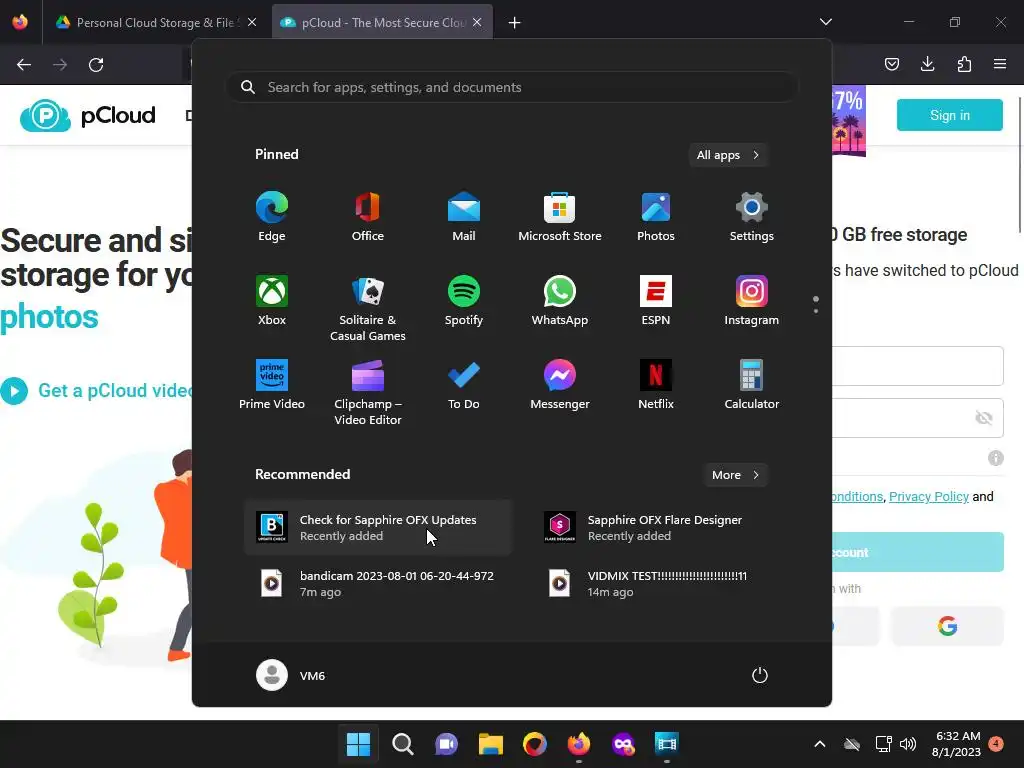Open the Extensions puzzle icon
This screenshot has height=768, width=1024.
[964, 64]
